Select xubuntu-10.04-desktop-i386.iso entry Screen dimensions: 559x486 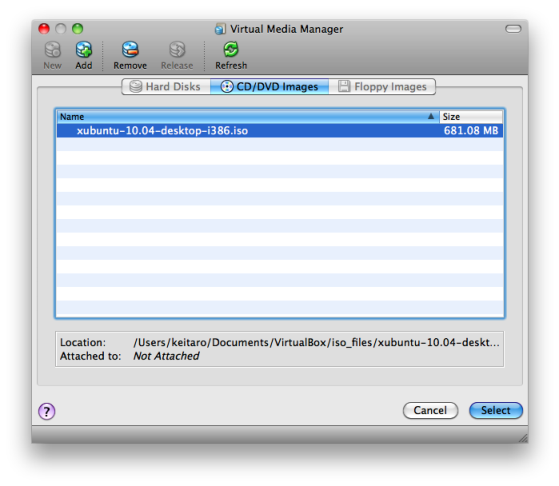pos(280,131)
